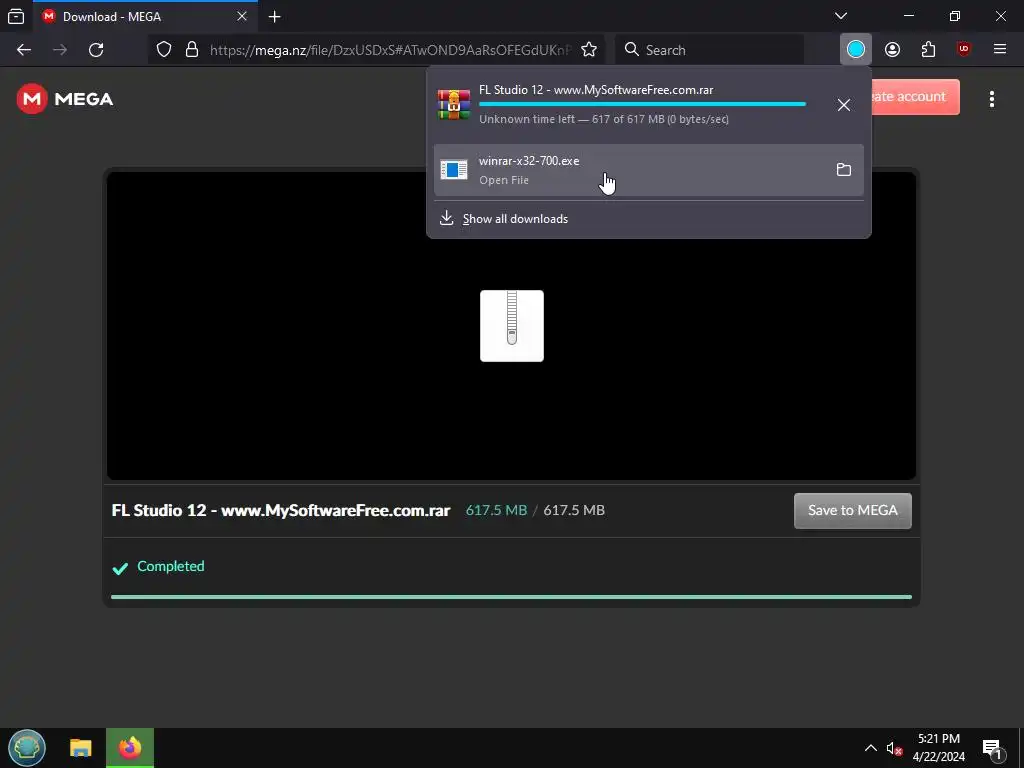1024x768 pixels.
Task: Open MEGA three-dot options menu
Action: pyautogui.click(x=991, y=99)
